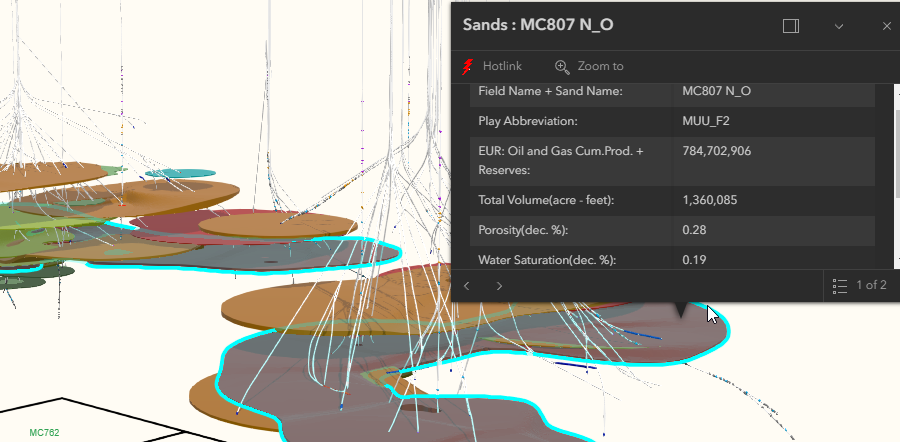Click the 784,702,906 EUR value

pyautogui.click(x=716, y=151)
